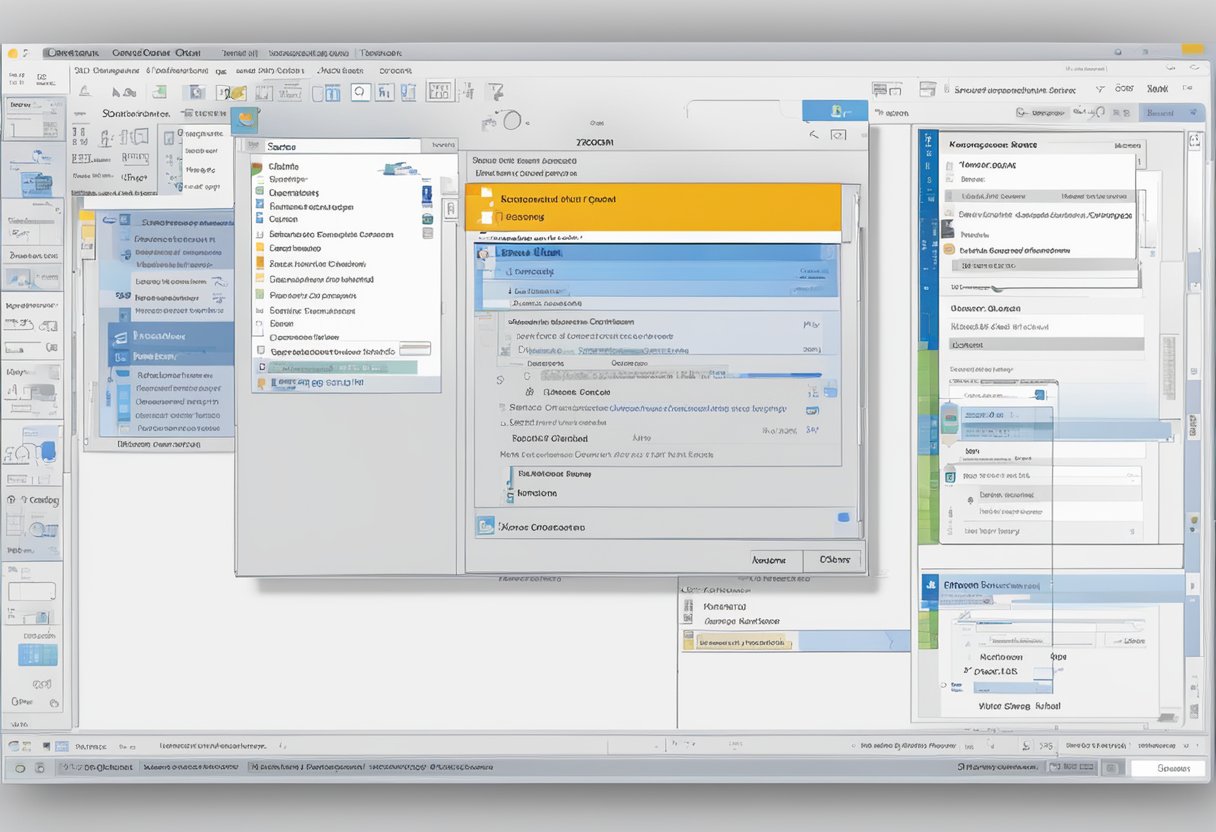Image resolution: width=1216 pixels, height=832 pixels.
Task: Select the magnifier search icon in the toolbar
Action: point(359,92)
